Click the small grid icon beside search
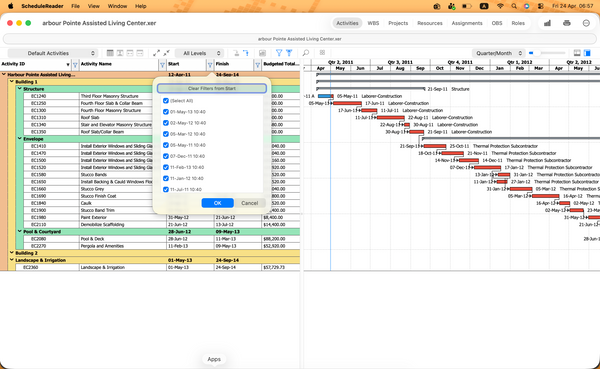The width and height of the screenshot is (600, 369). (x=322, y=53)
